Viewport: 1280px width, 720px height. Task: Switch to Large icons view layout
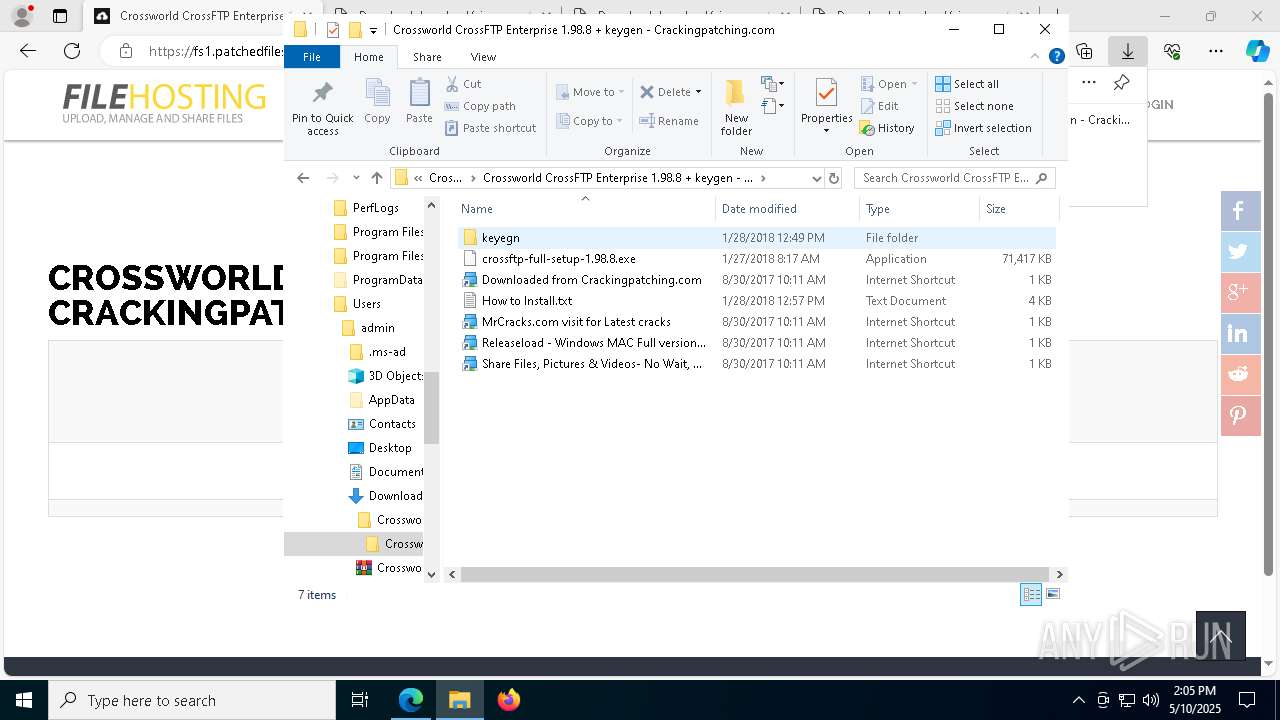pos(1052,594)
